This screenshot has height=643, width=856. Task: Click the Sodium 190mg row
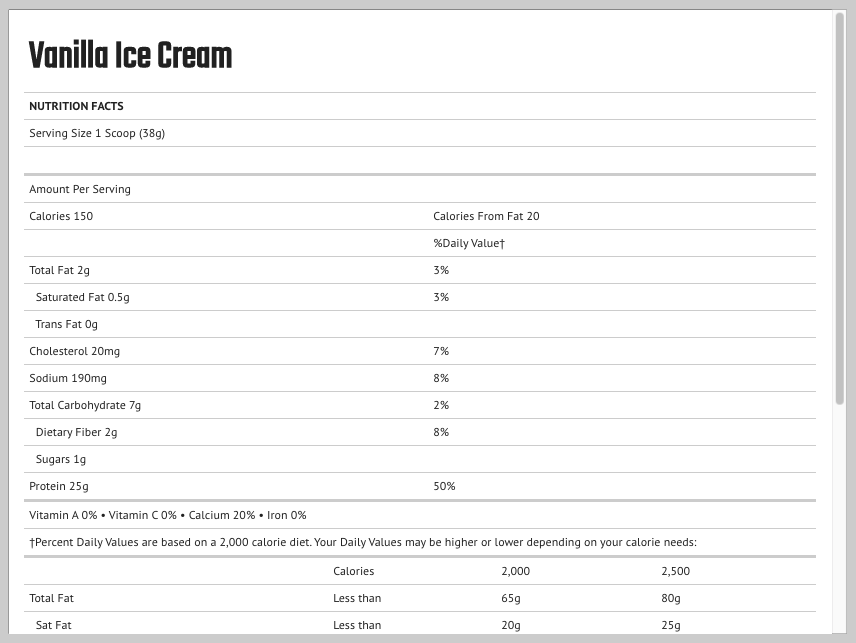(x=68, y=378)
